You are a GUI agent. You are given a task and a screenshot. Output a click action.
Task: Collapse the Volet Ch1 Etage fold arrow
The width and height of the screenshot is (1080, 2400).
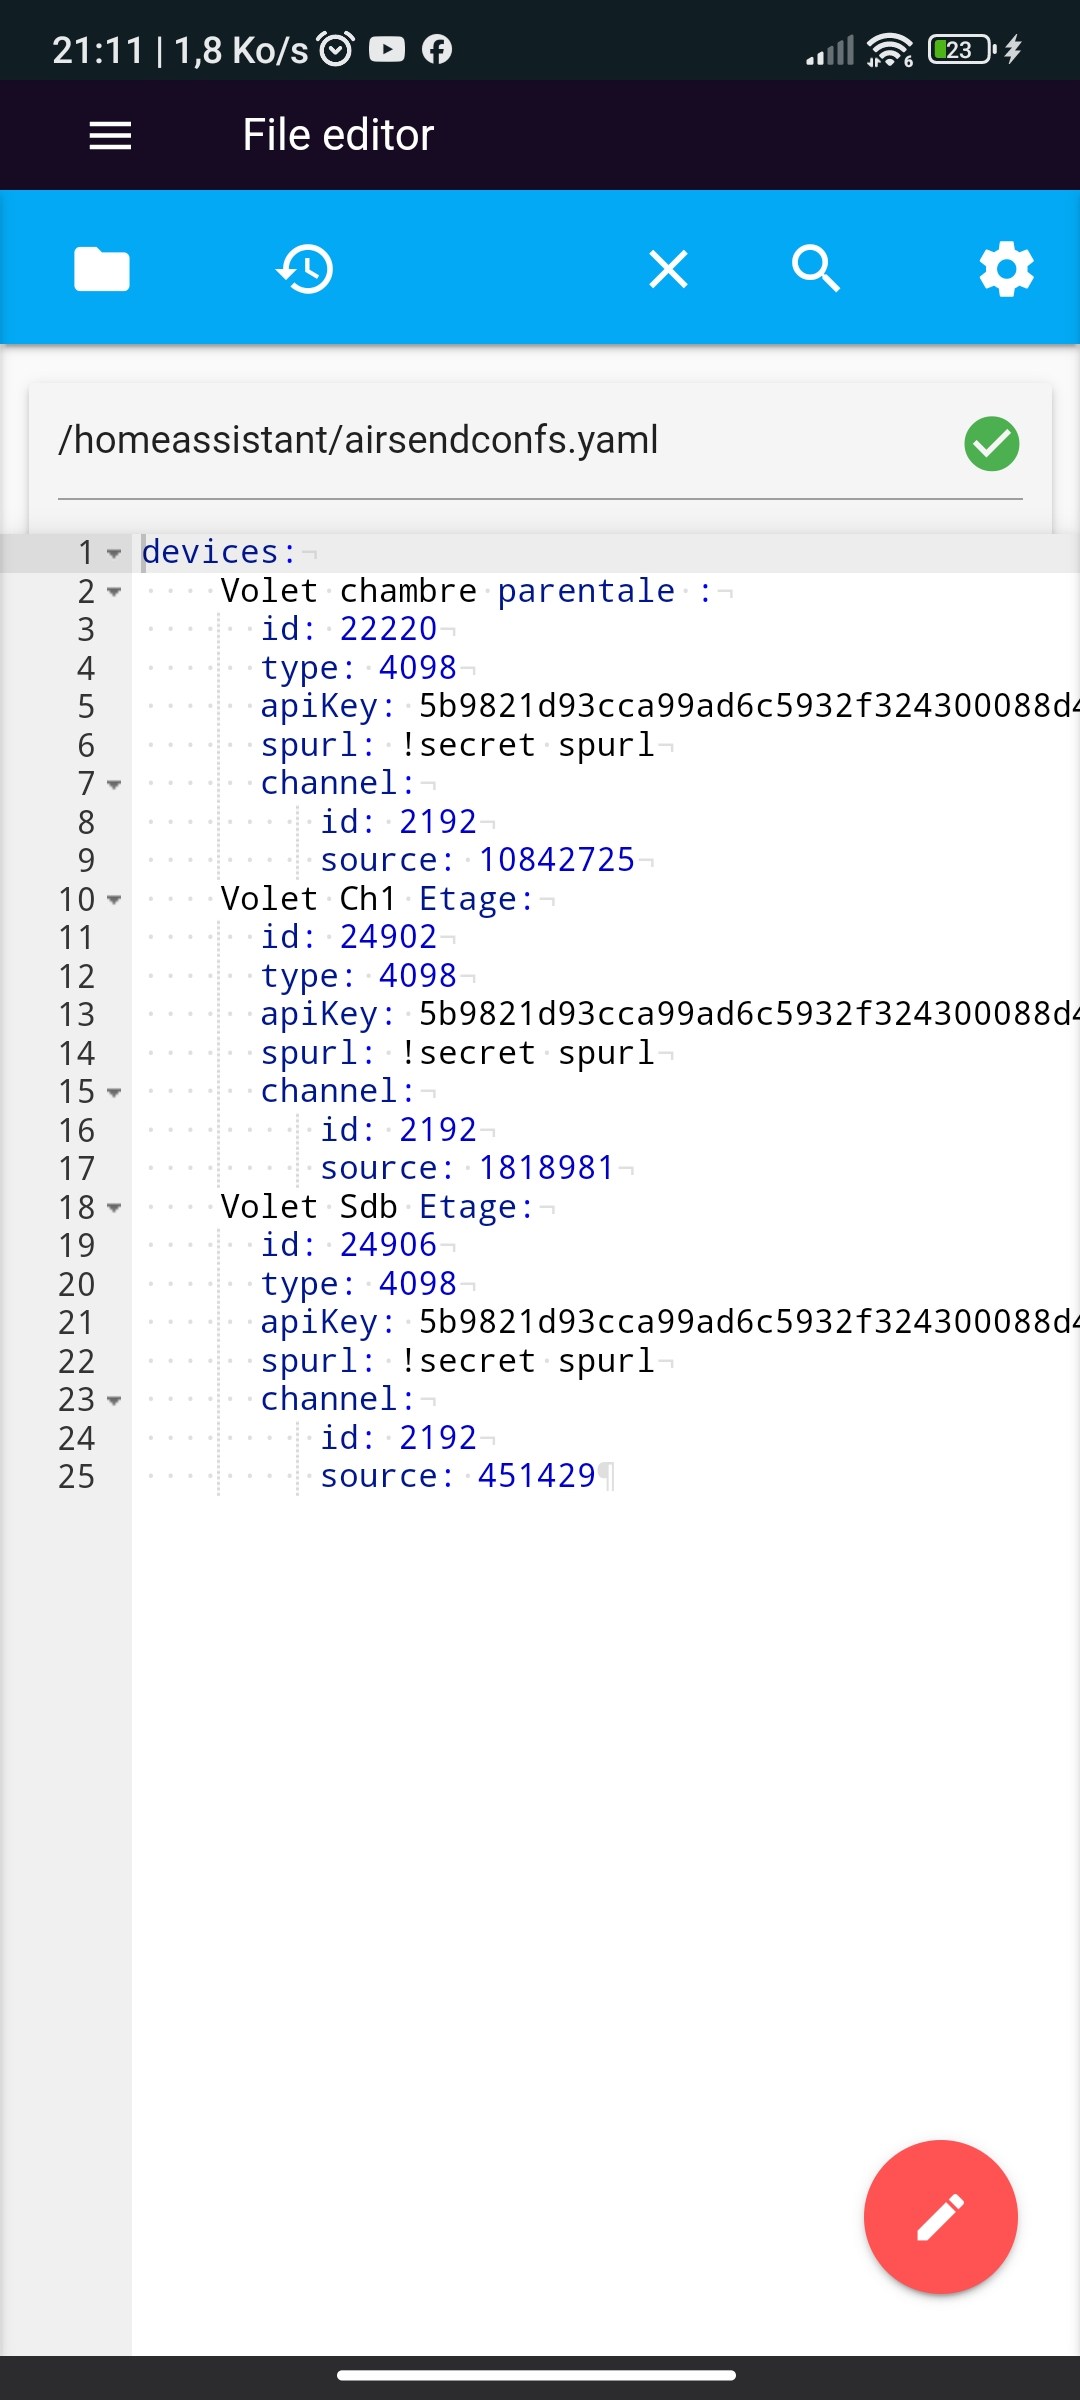coord(114,900)
